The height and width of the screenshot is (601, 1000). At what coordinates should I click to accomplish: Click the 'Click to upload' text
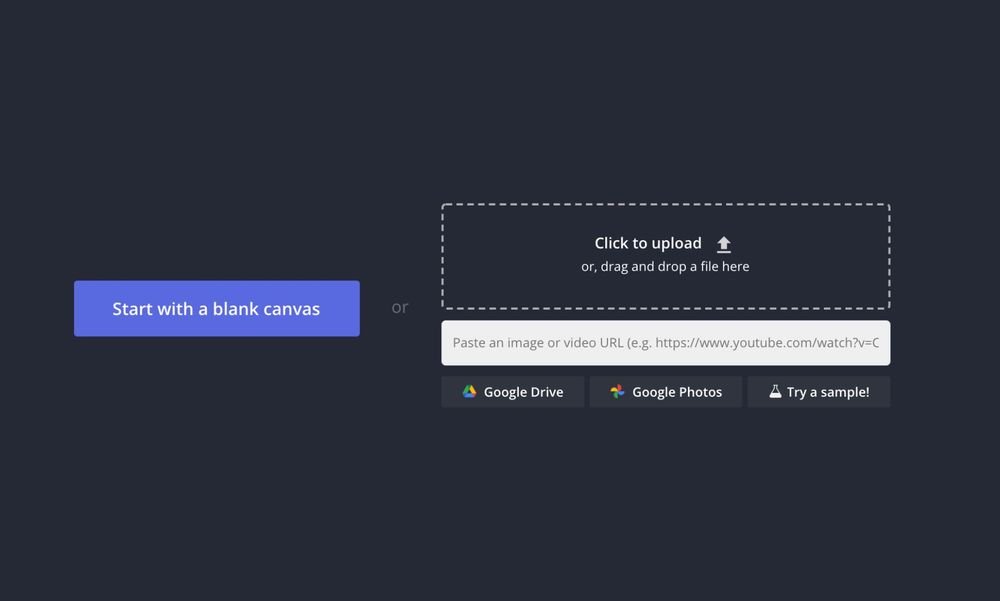click(648, 243)
